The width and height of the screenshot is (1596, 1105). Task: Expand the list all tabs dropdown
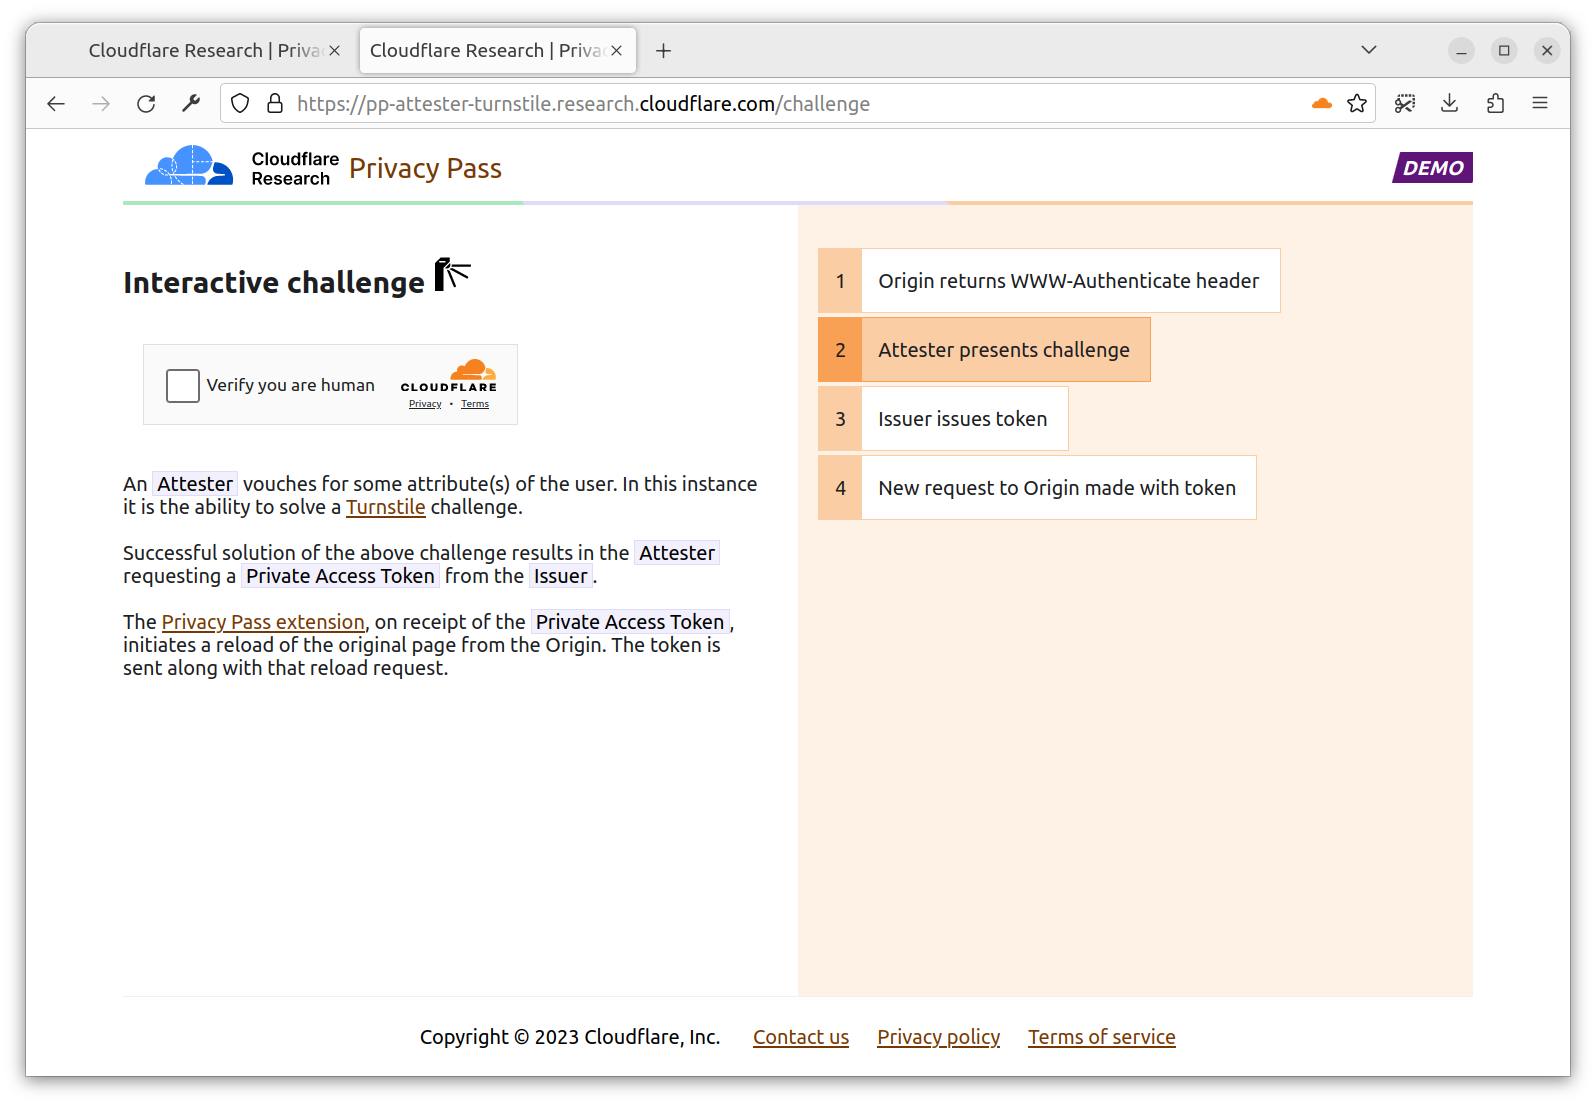click(1369, 50)
